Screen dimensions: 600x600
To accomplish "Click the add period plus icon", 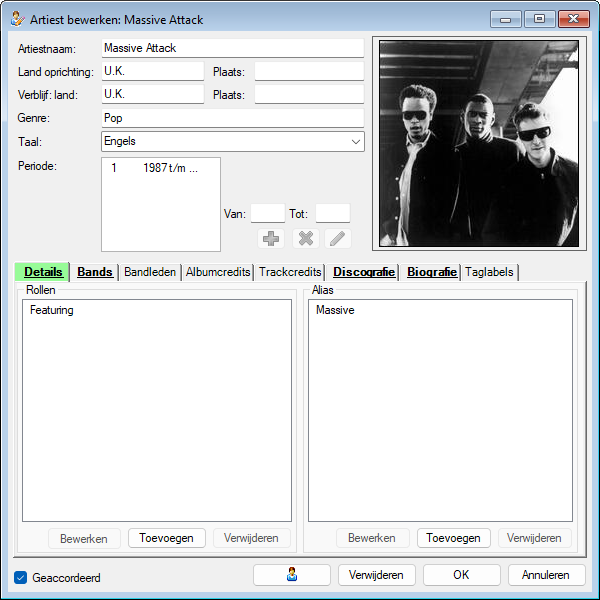I will 271,238.
